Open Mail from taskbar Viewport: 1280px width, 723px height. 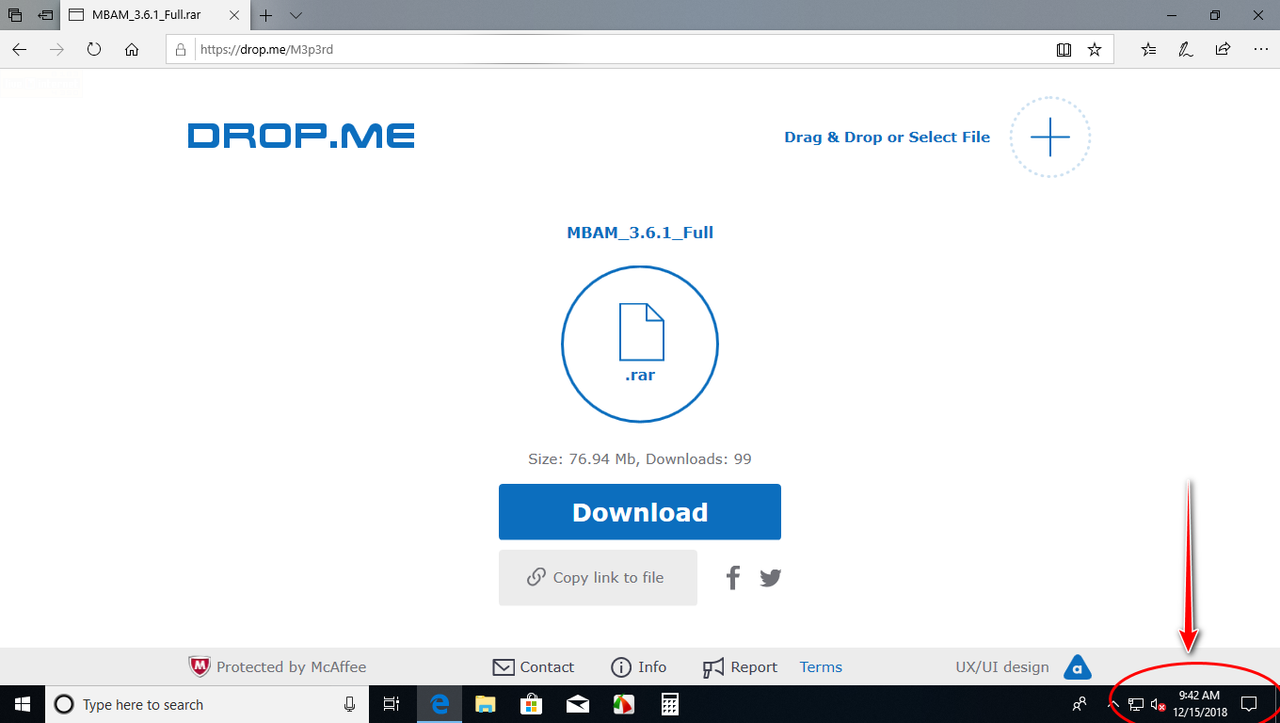(577, 704)
